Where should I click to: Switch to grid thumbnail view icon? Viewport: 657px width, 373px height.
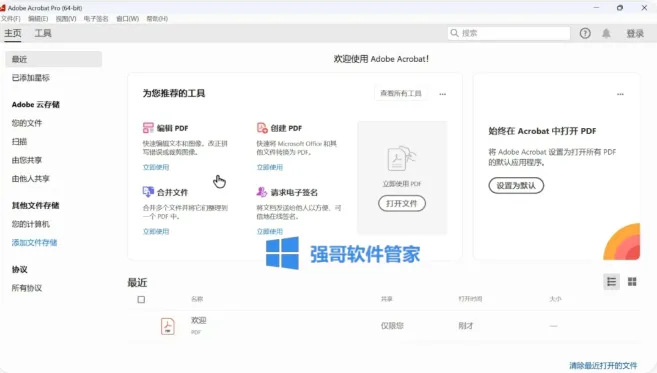click(x=632, y=282)
